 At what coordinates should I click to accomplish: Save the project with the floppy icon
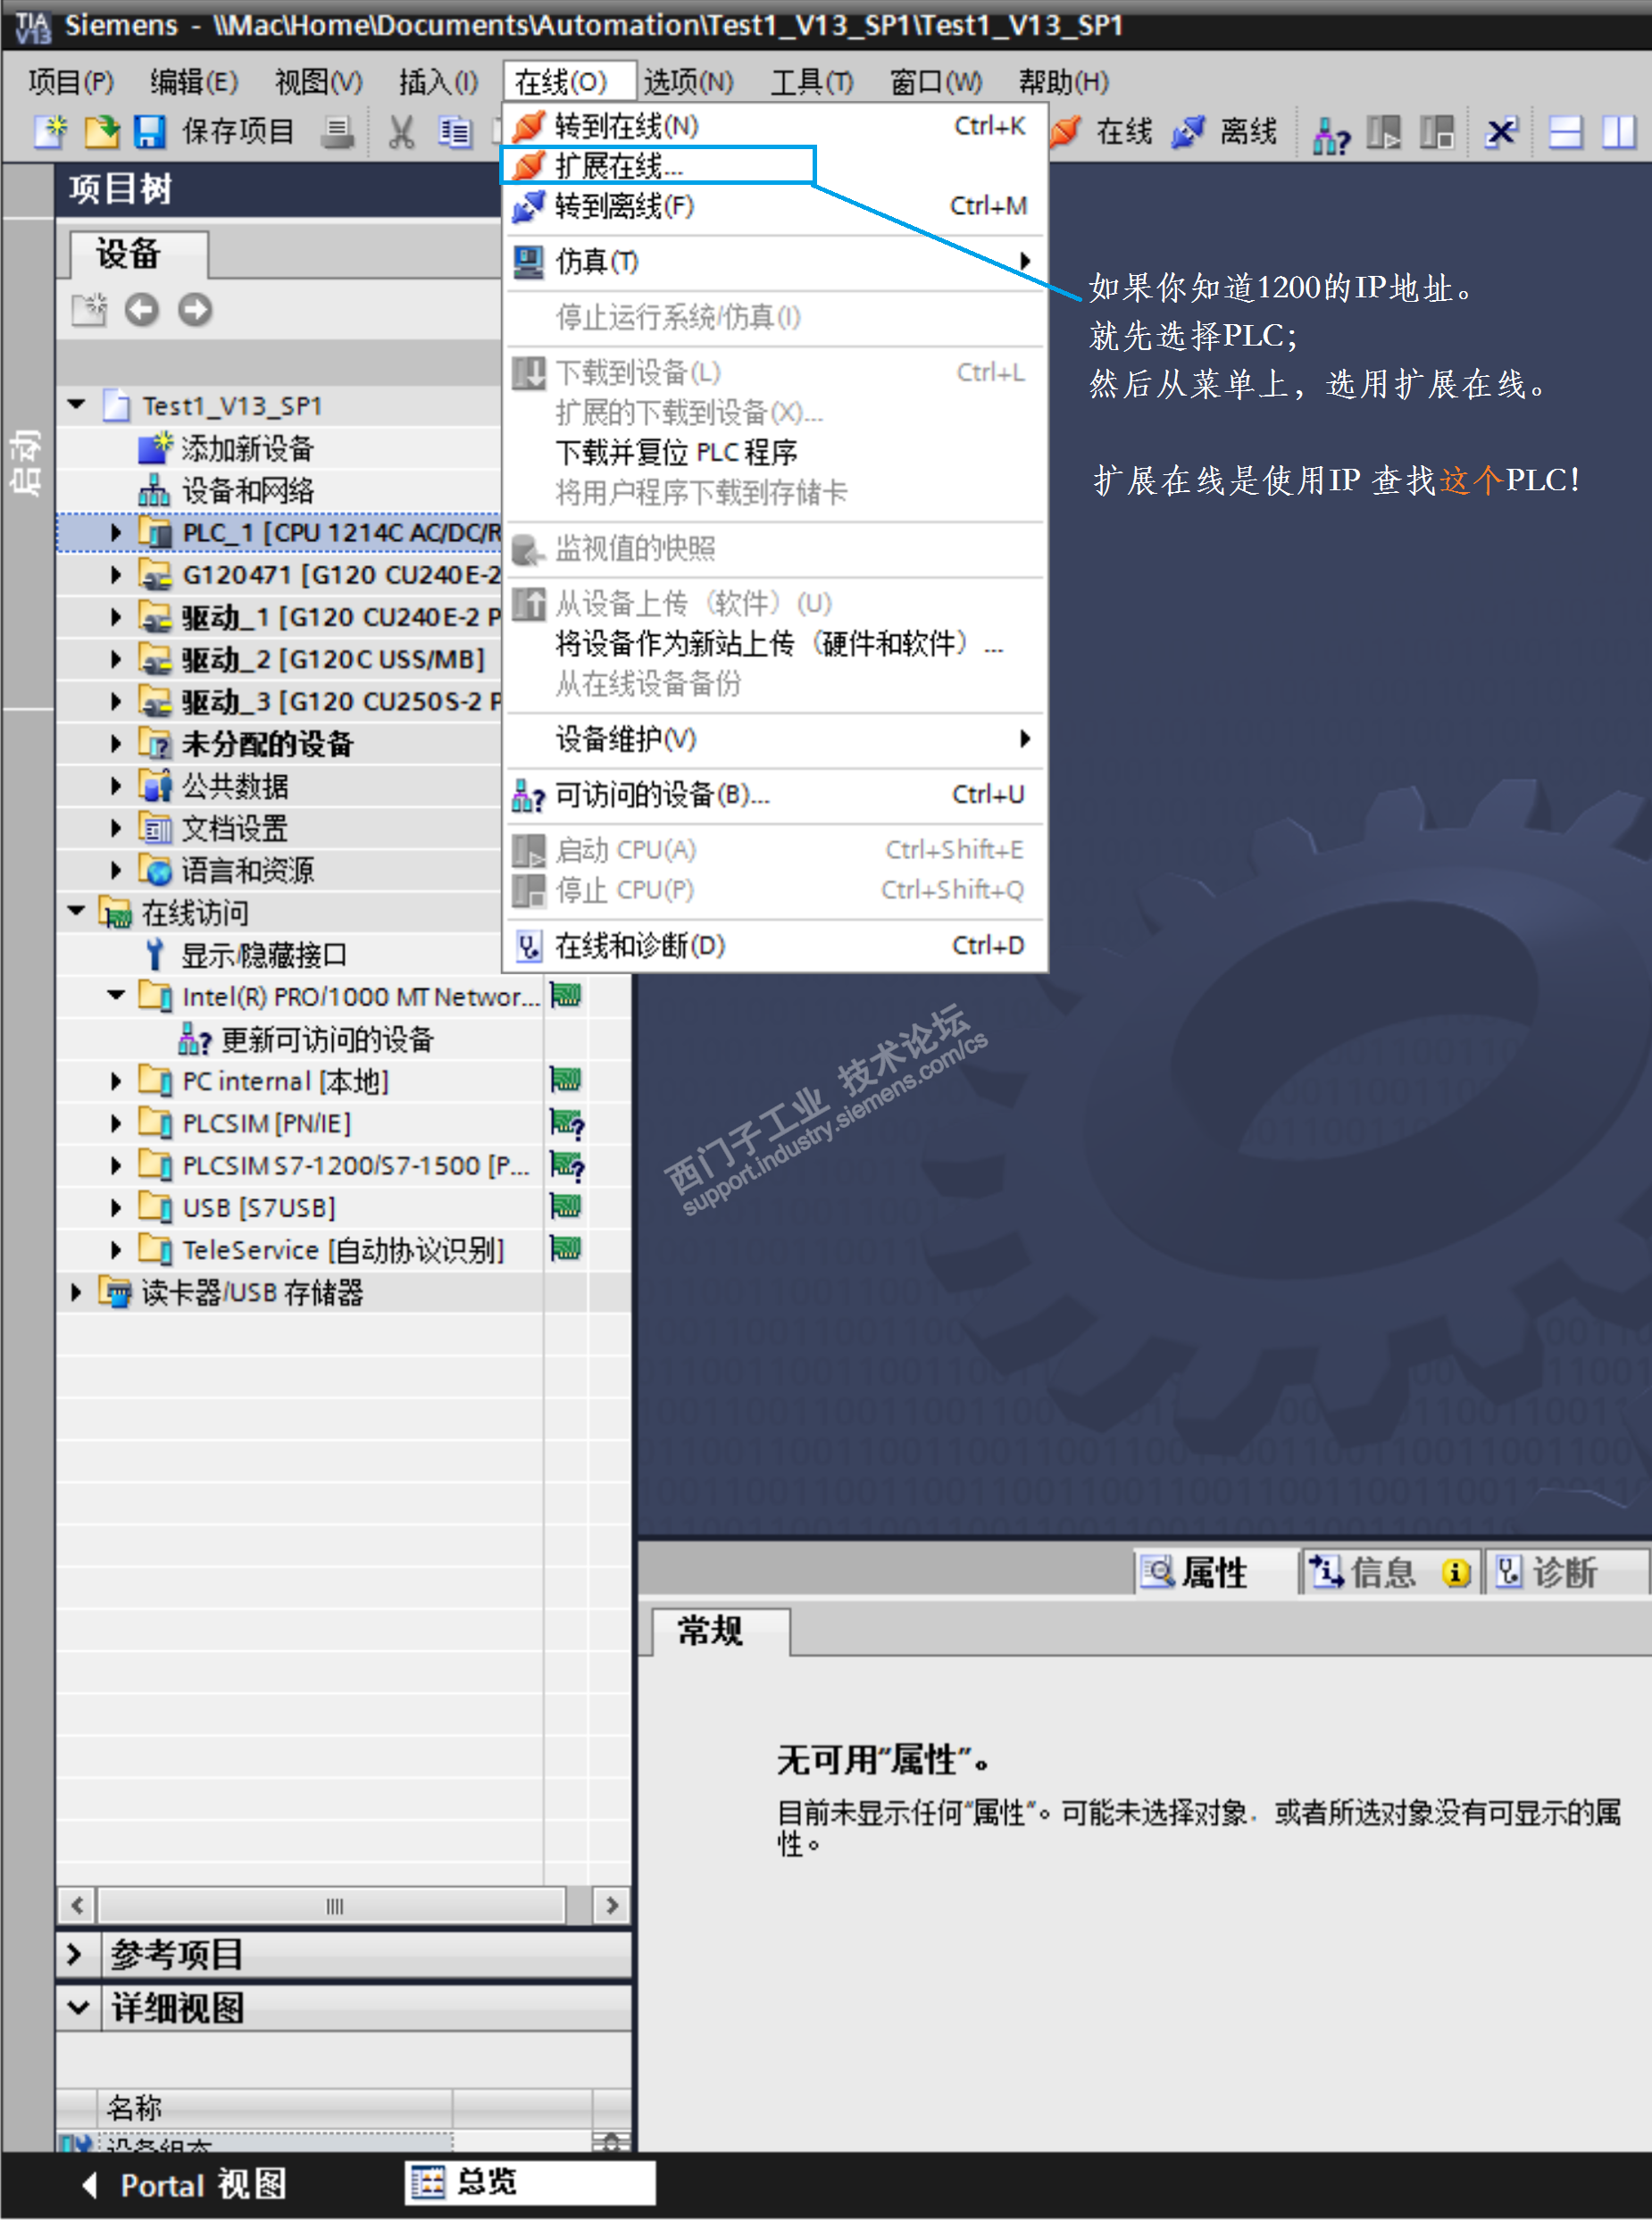click(x=149, y=131)
